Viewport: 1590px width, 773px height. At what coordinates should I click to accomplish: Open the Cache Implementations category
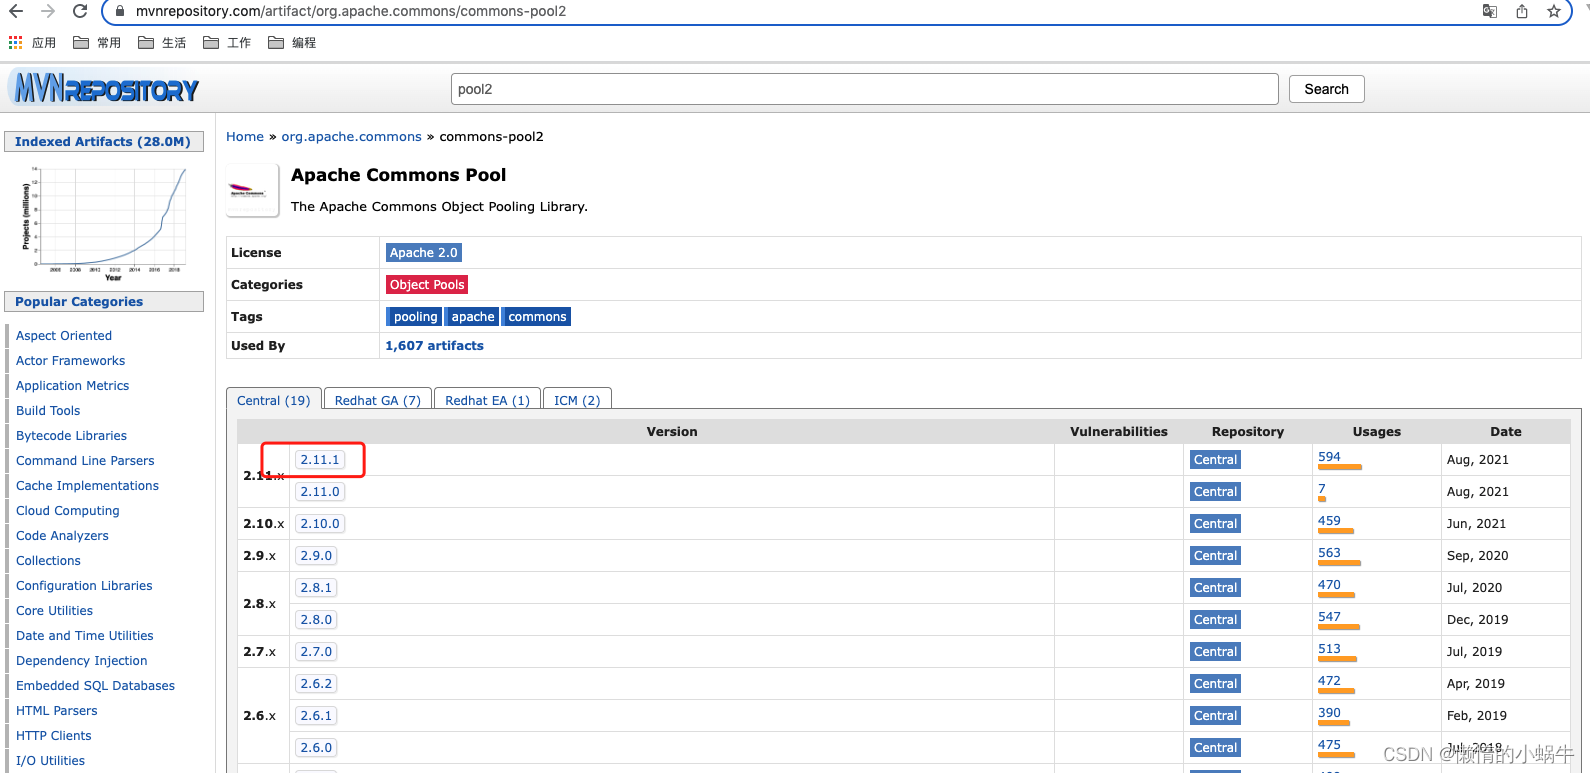click(87, 486)
